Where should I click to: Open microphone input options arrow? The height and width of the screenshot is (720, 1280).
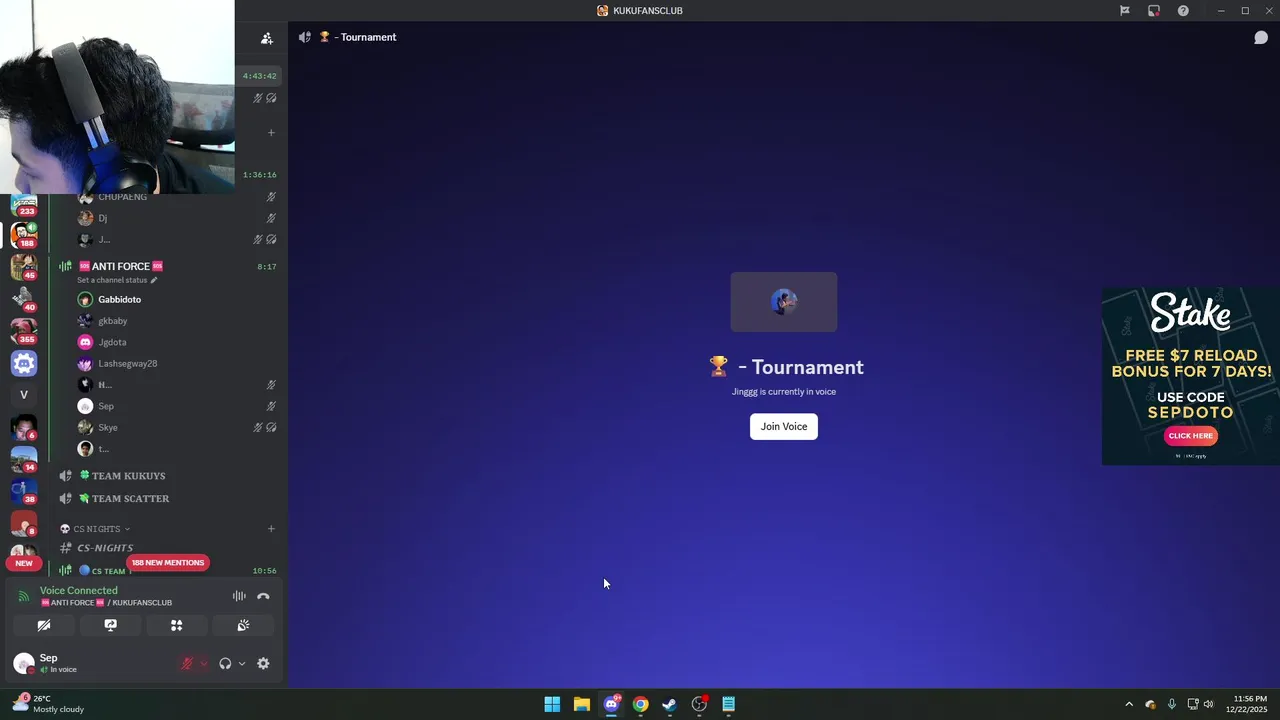204,663
